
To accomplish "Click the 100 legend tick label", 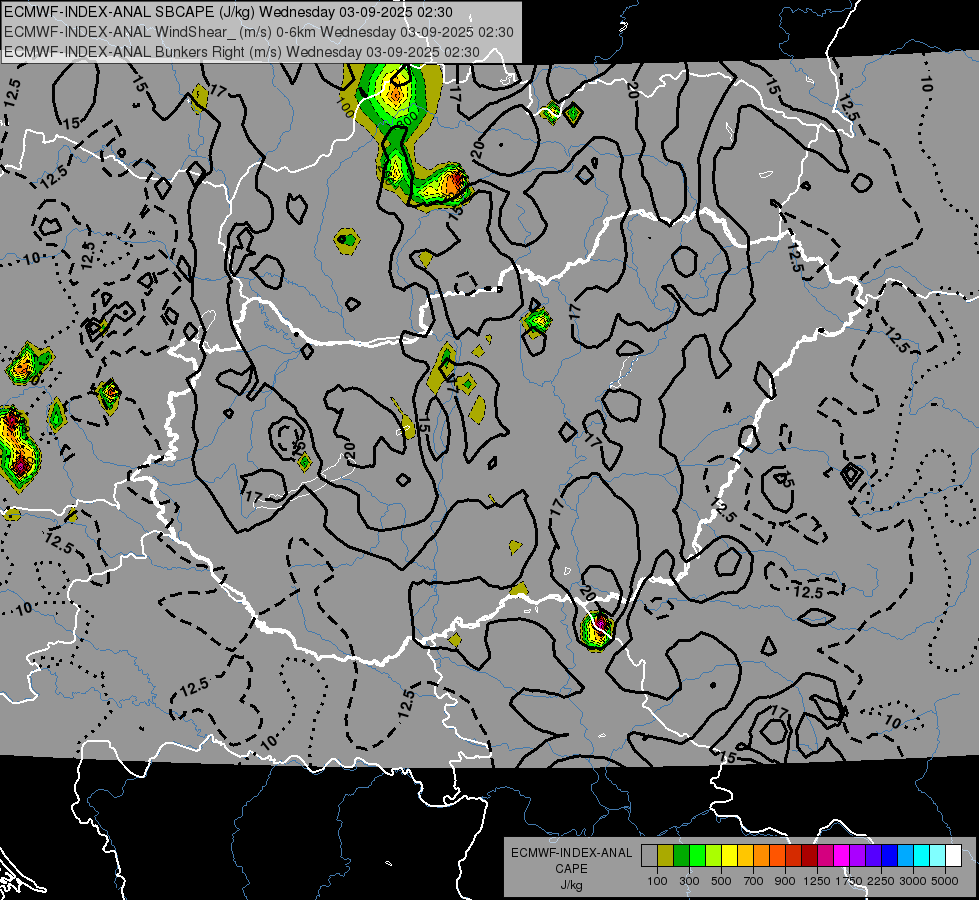I will 657,881.
